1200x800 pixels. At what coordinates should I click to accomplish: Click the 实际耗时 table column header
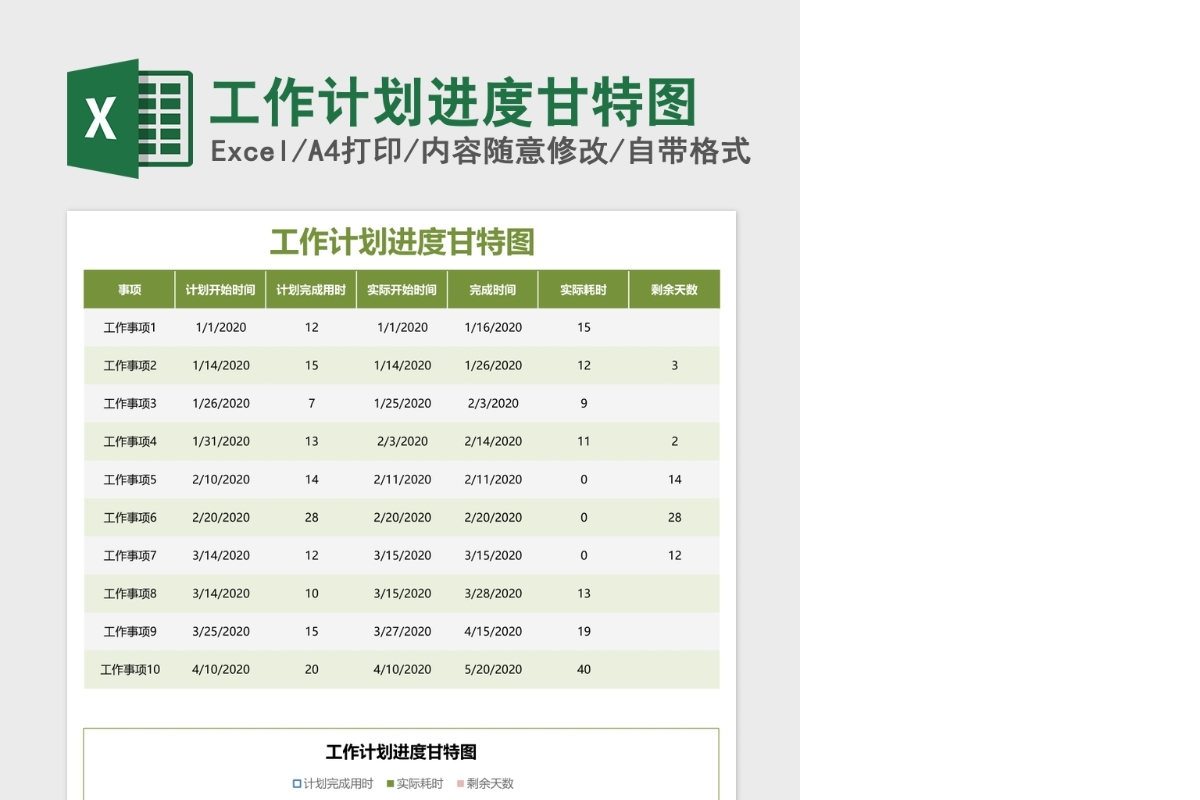584,290
